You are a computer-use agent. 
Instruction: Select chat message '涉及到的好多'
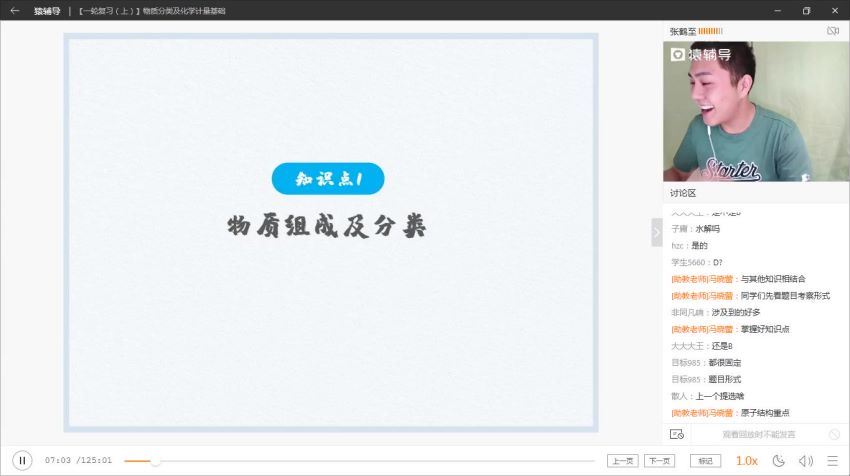(736, 312)
